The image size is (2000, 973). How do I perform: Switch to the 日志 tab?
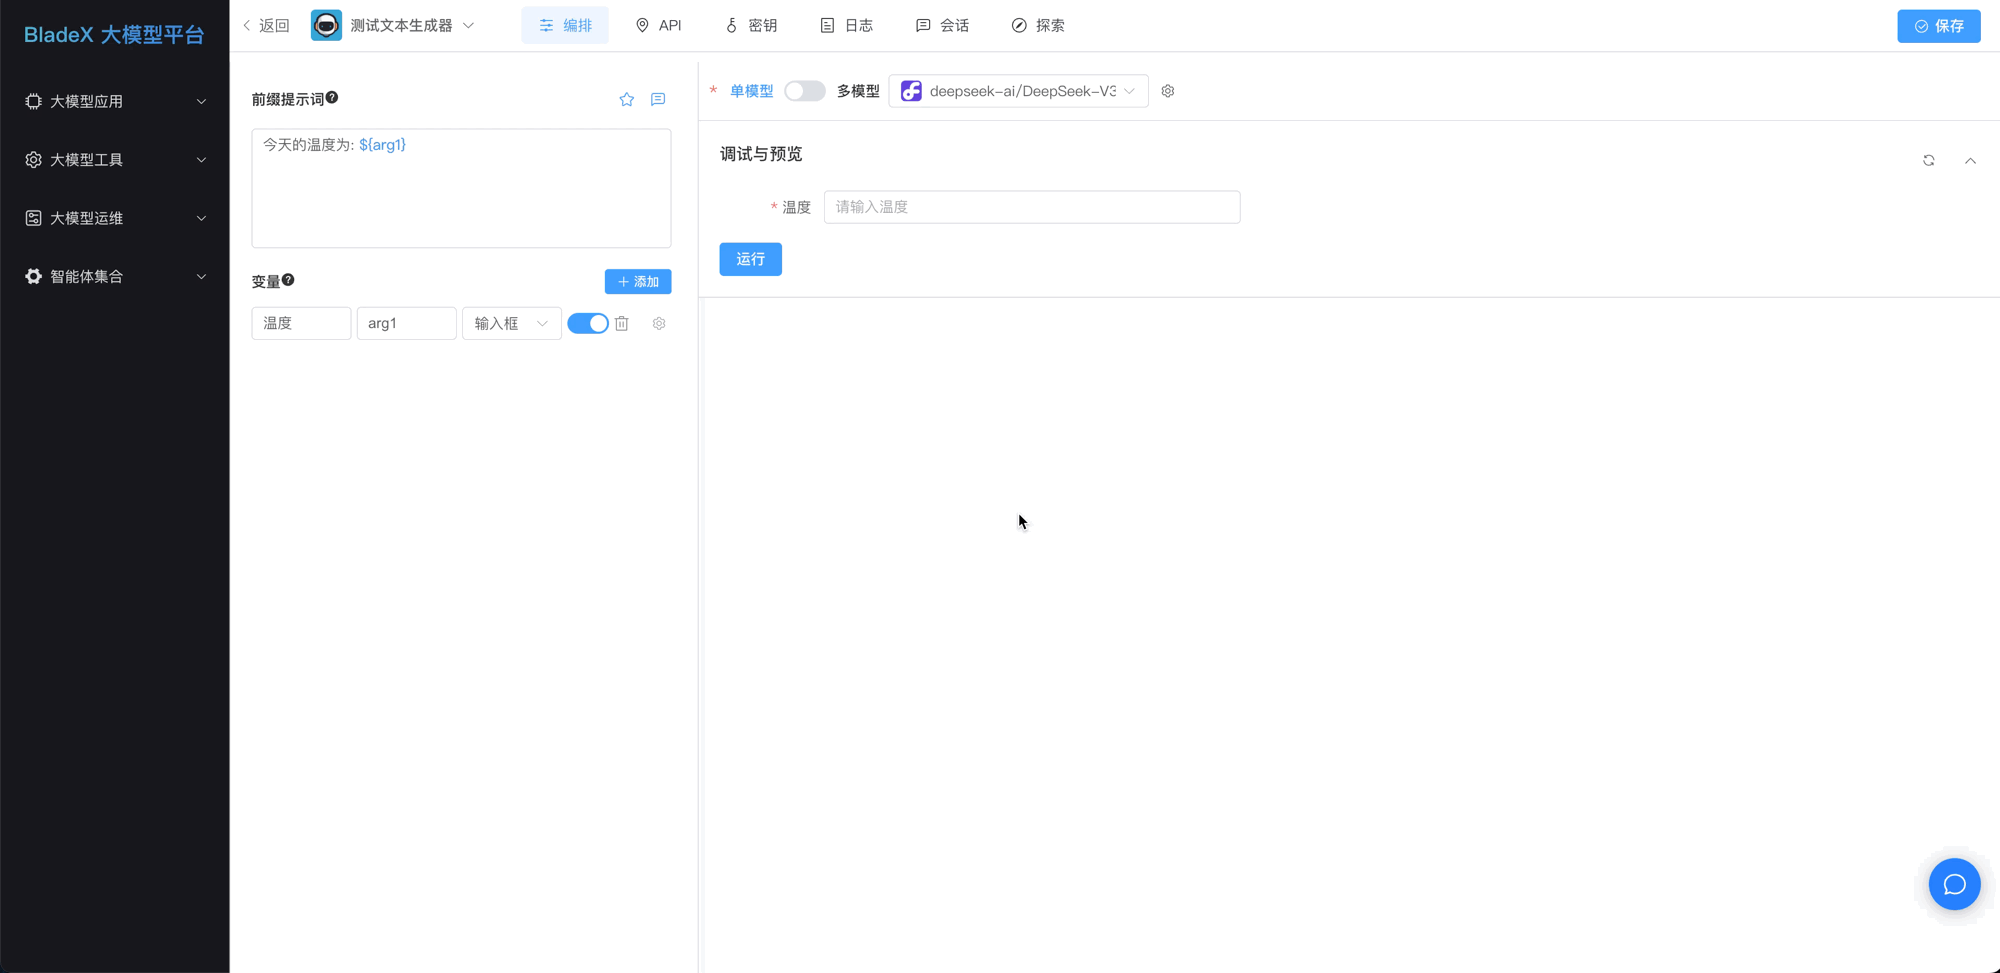click(x=846, y=25)
